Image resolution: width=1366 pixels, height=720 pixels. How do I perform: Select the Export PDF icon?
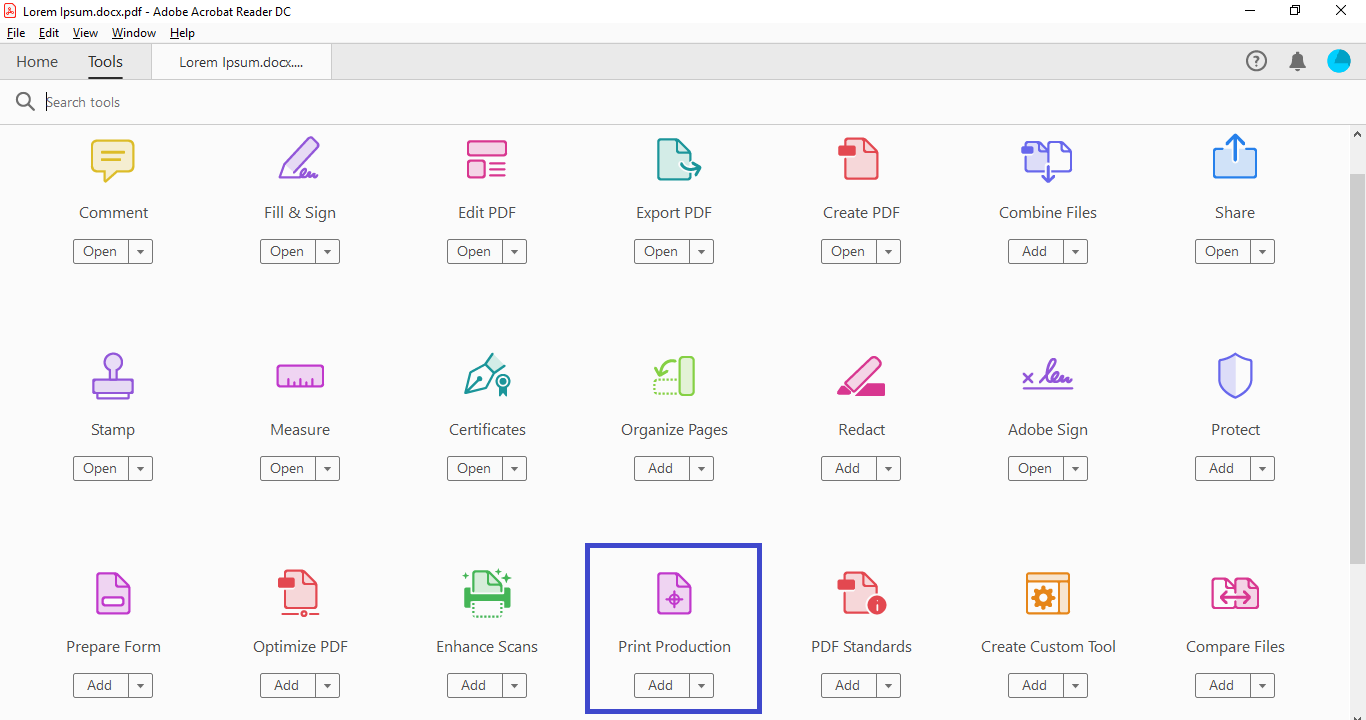click(x=678, y=159)
